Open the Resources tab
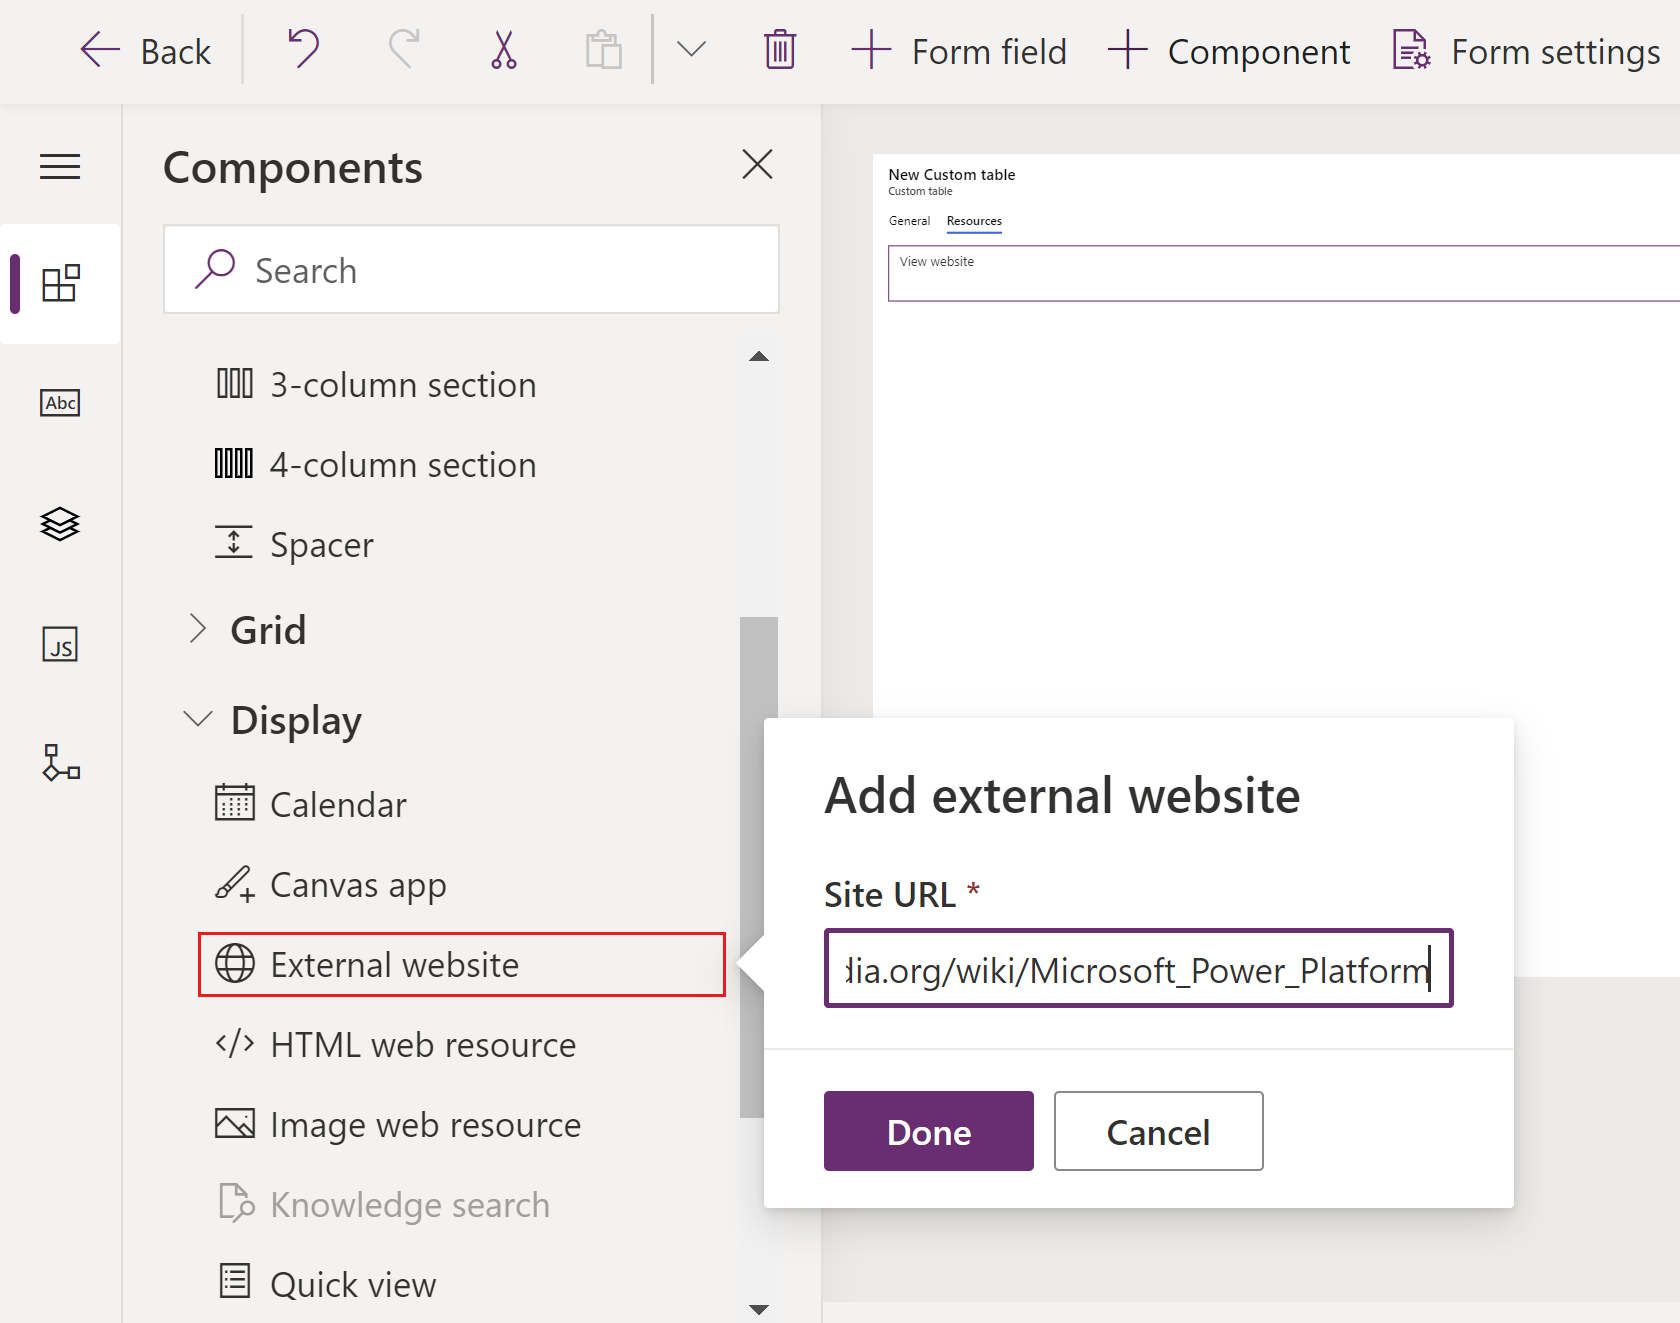The width and height of the screenshot is (1680, 1323). pyautogui.click(x=973, y=221)
